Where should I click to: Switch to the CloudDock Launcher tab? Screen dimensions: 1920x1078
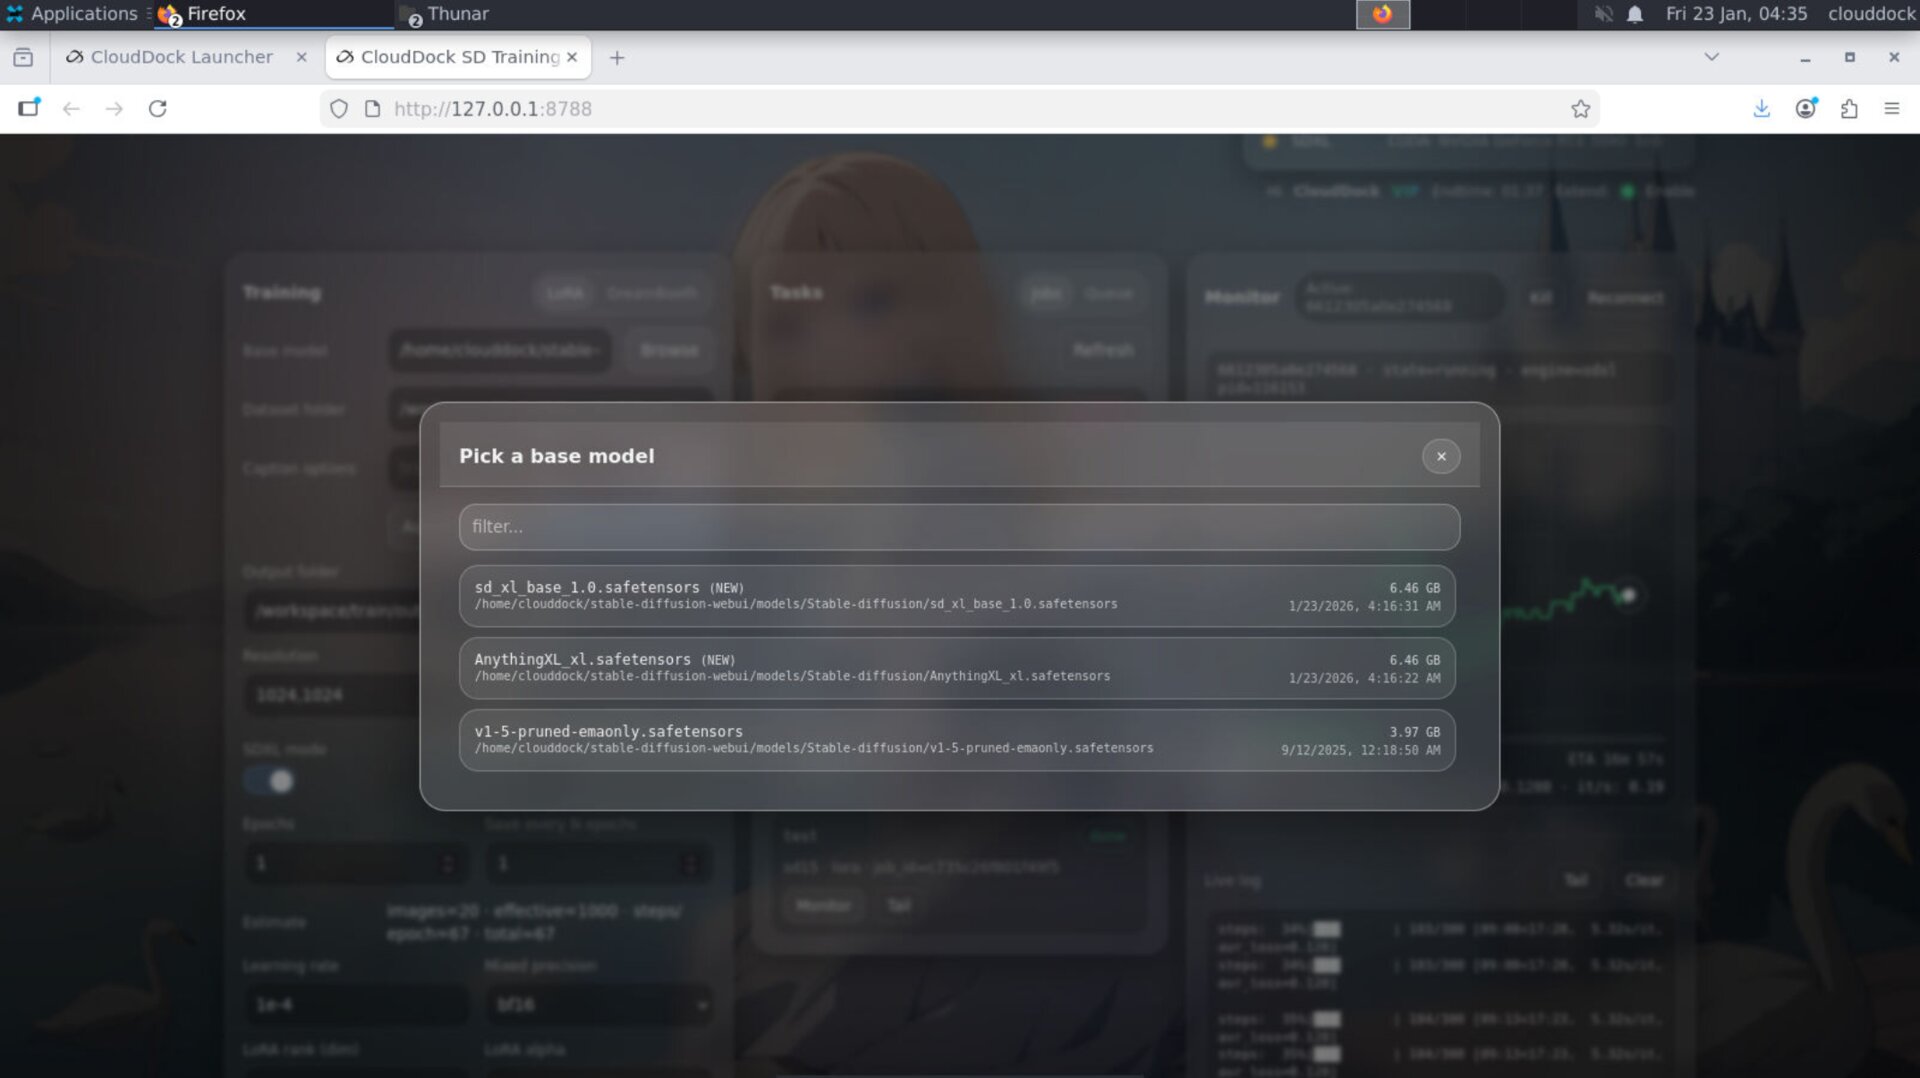point(181,57)
